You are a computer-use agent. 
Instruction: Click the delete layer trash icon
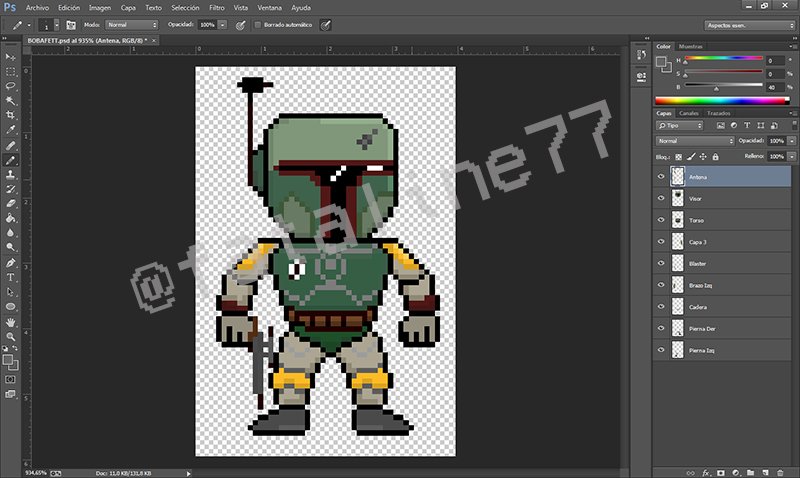point(780,473)
